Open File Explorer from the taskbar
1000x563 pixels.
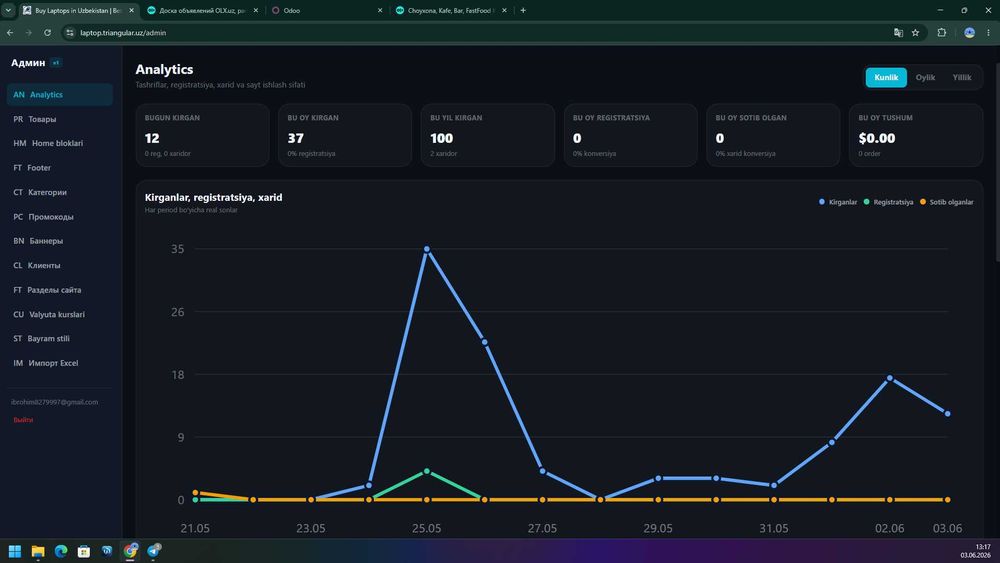(38, 551)
